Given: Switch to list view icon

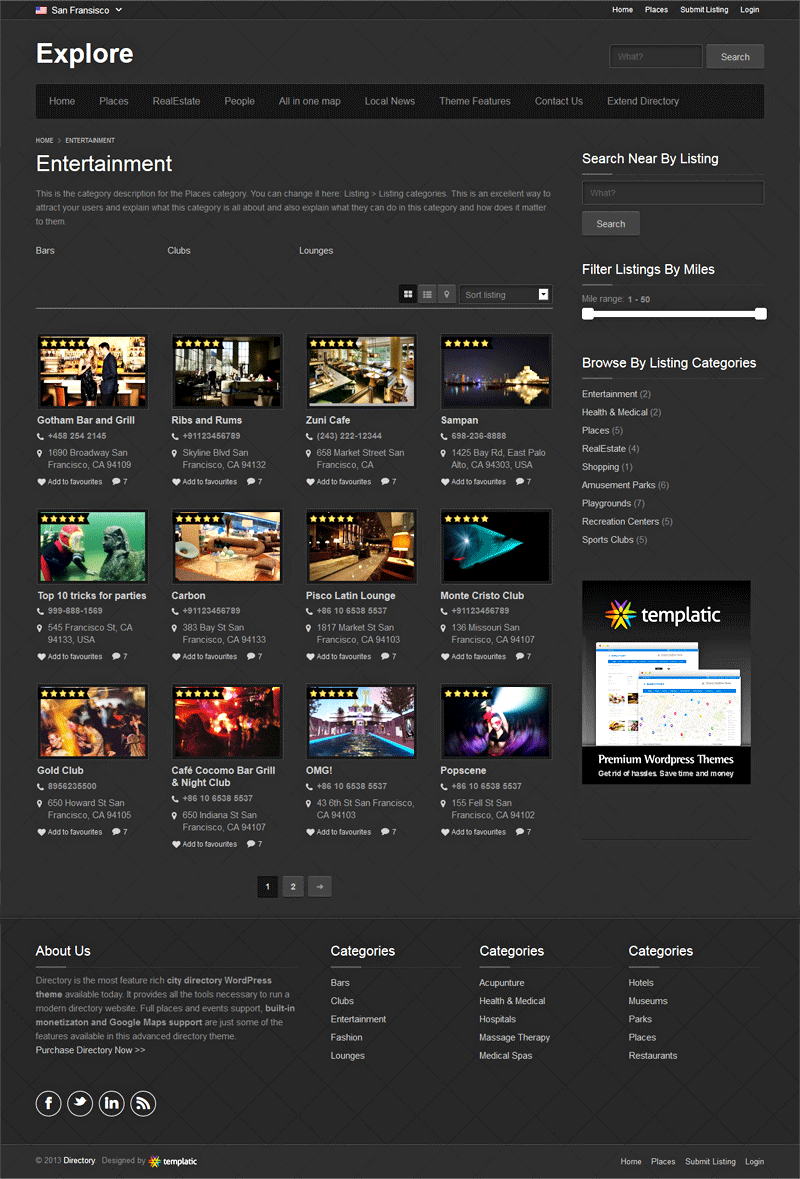Looking at the screenshot, I should pos(427,294).
